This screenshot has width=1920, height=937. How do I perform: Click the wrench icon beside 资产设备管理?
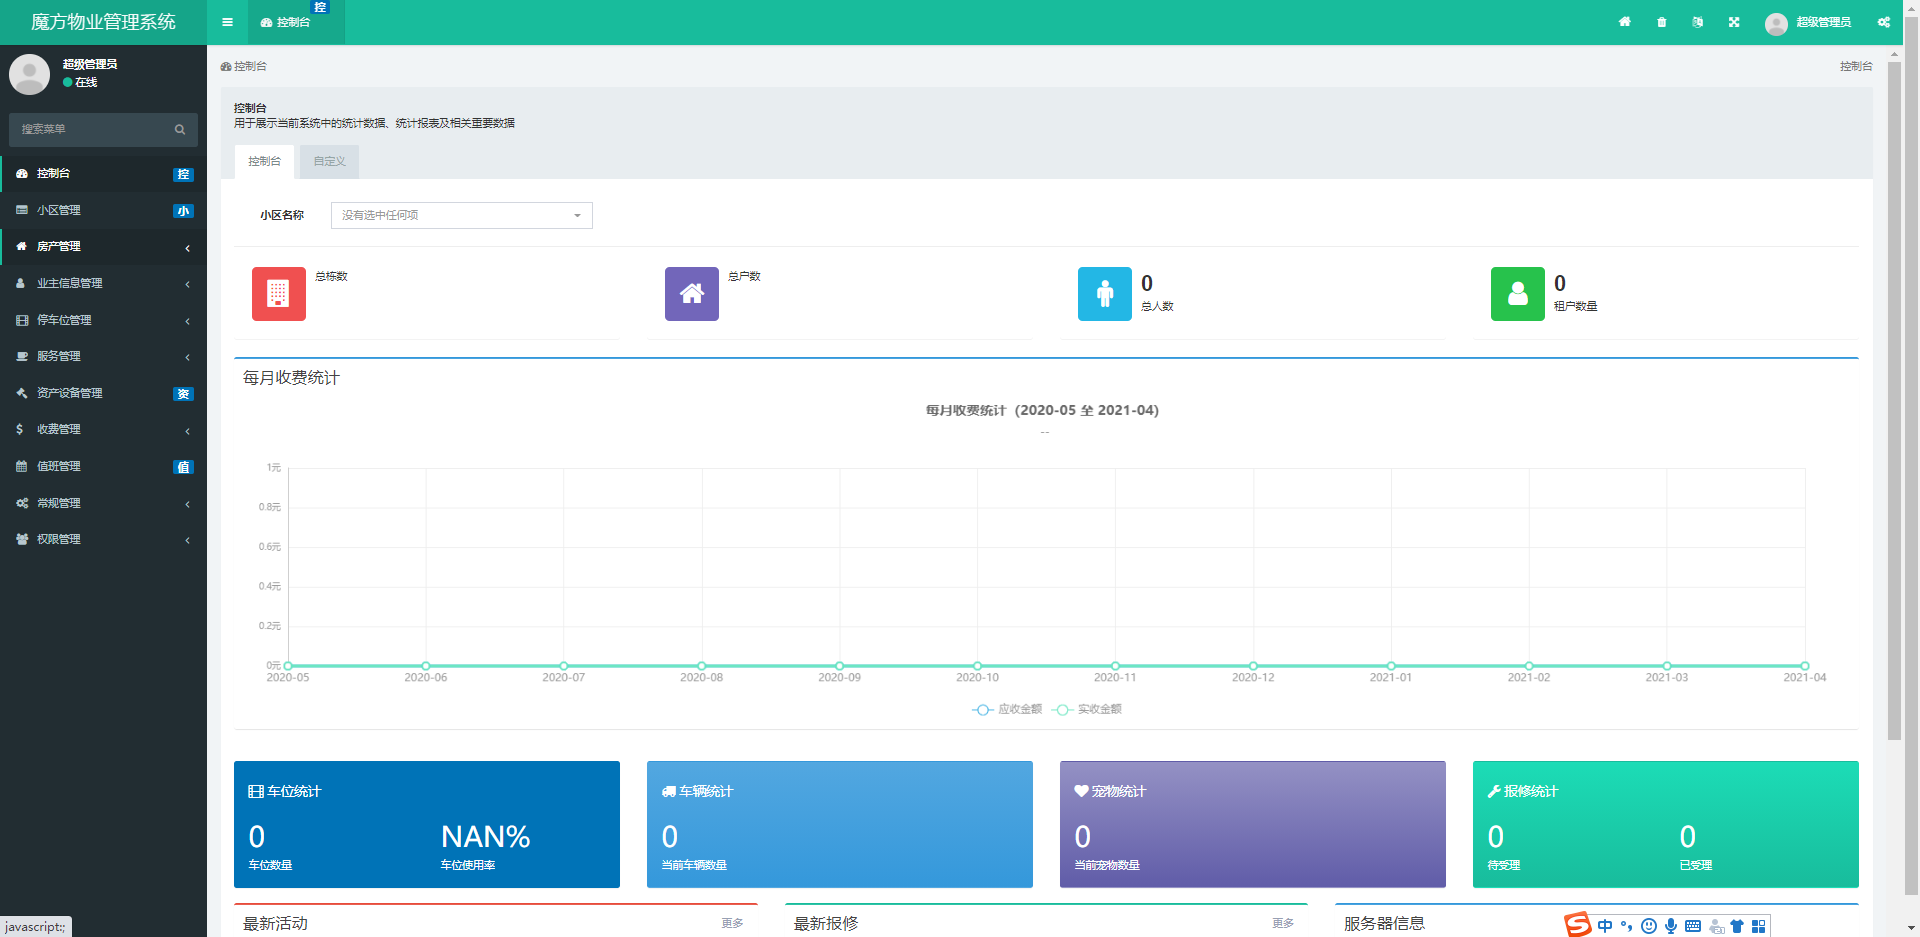22,393
